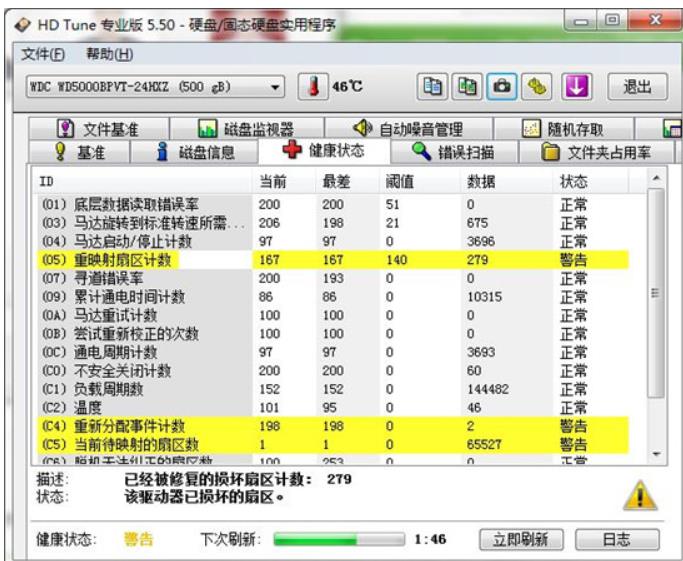683x561 pixels.
Task: Select row (0C) 通电周期计数
Action: click(333, 352)
